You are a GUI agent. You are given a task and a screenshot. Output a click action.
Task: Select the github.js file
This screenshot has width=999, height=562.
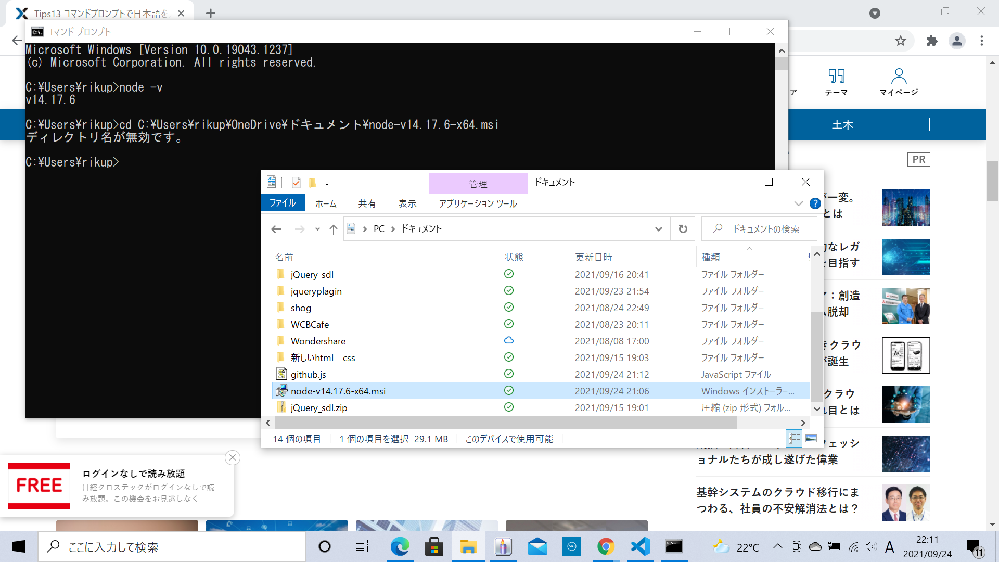pos(308,374)
